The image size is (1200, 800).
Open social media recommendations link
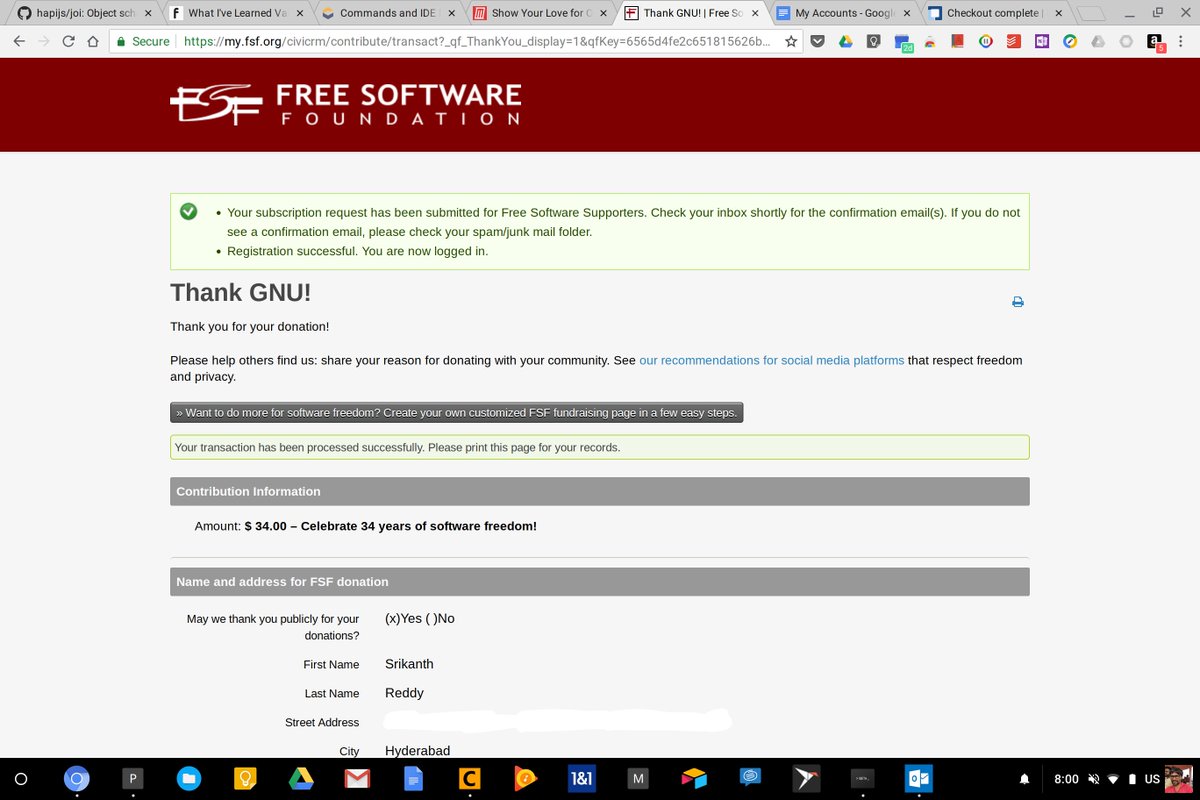click(772, 360)
